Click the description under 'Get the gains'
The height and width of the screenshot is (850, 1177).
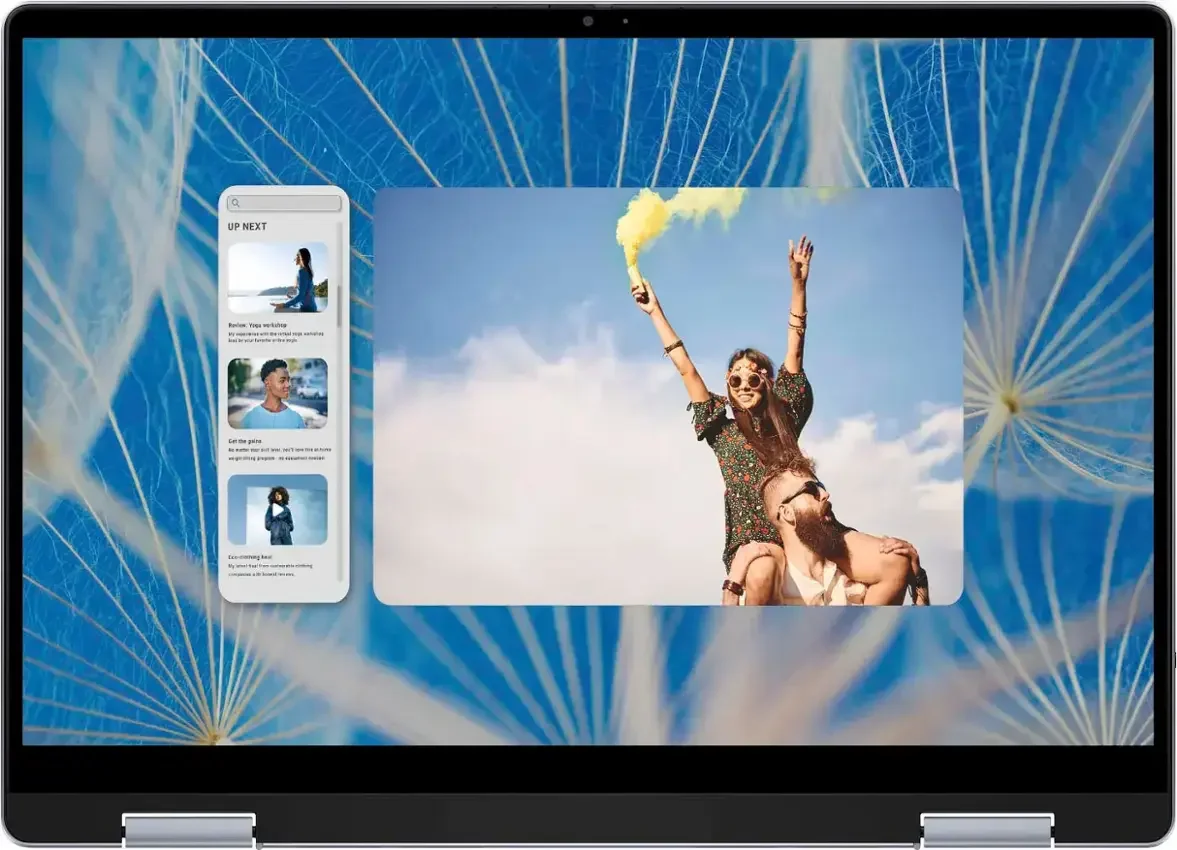[277, 454]
